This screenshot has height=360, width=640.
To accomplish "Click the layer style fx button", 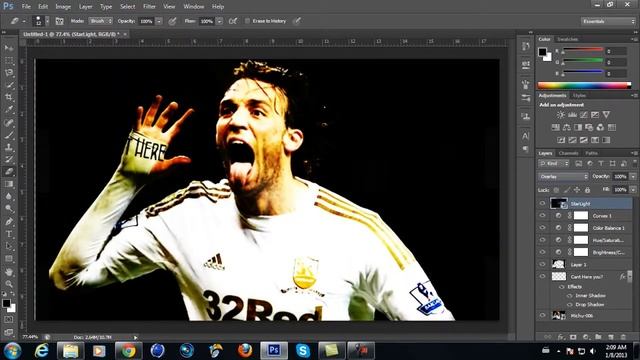I will click(561, 337).
